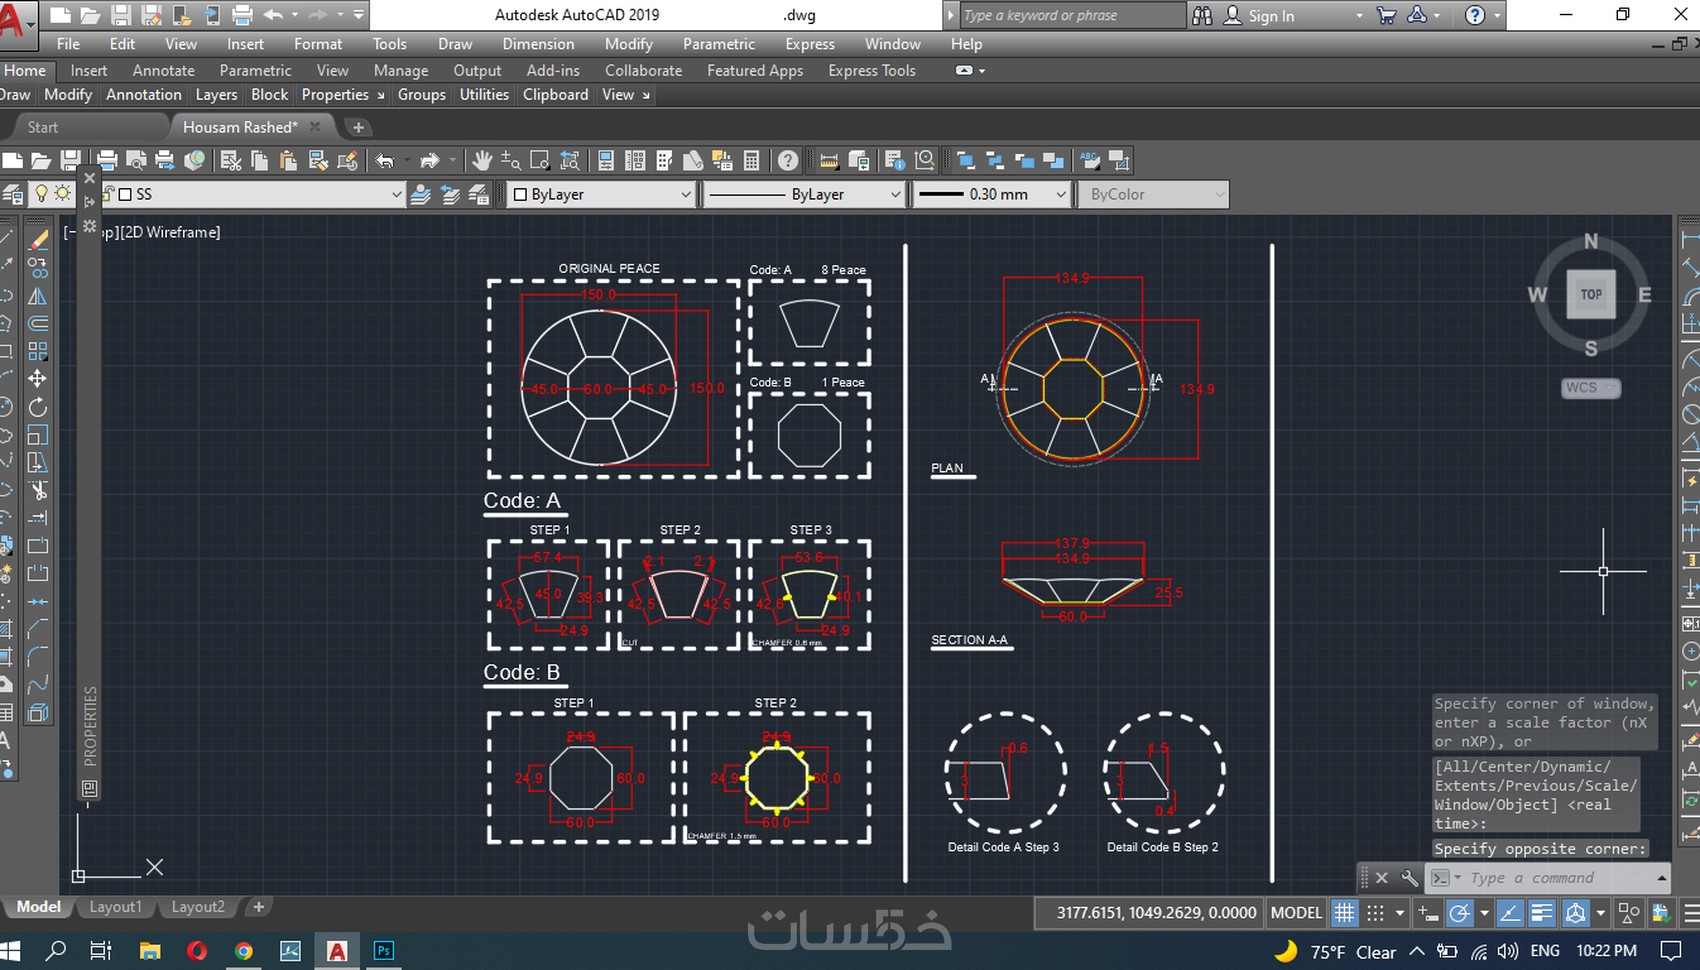
Task: Toggle dynamic input in status bar
Action: [1428, 912]
